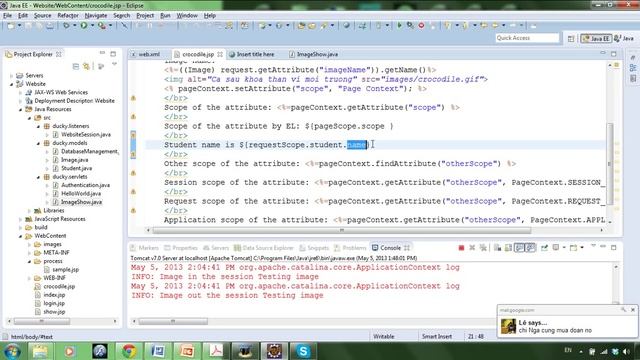
Task: Click the Print toolbar icon
Action: pyautogui.click(x=49, y=25)
